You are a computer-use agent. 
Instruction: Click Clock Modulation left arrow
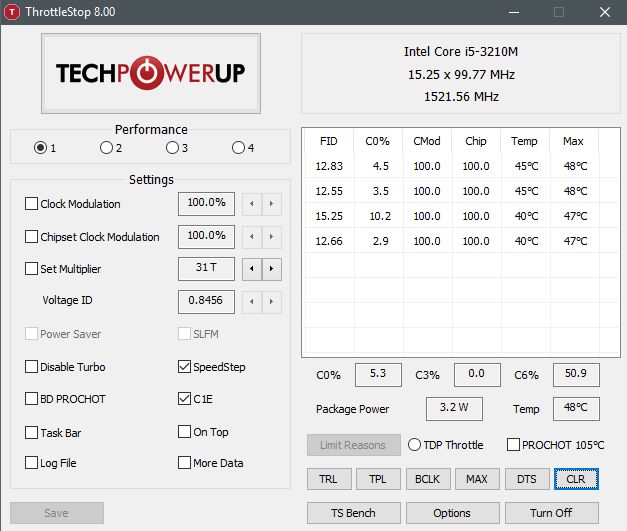click(x=252, y=204)
